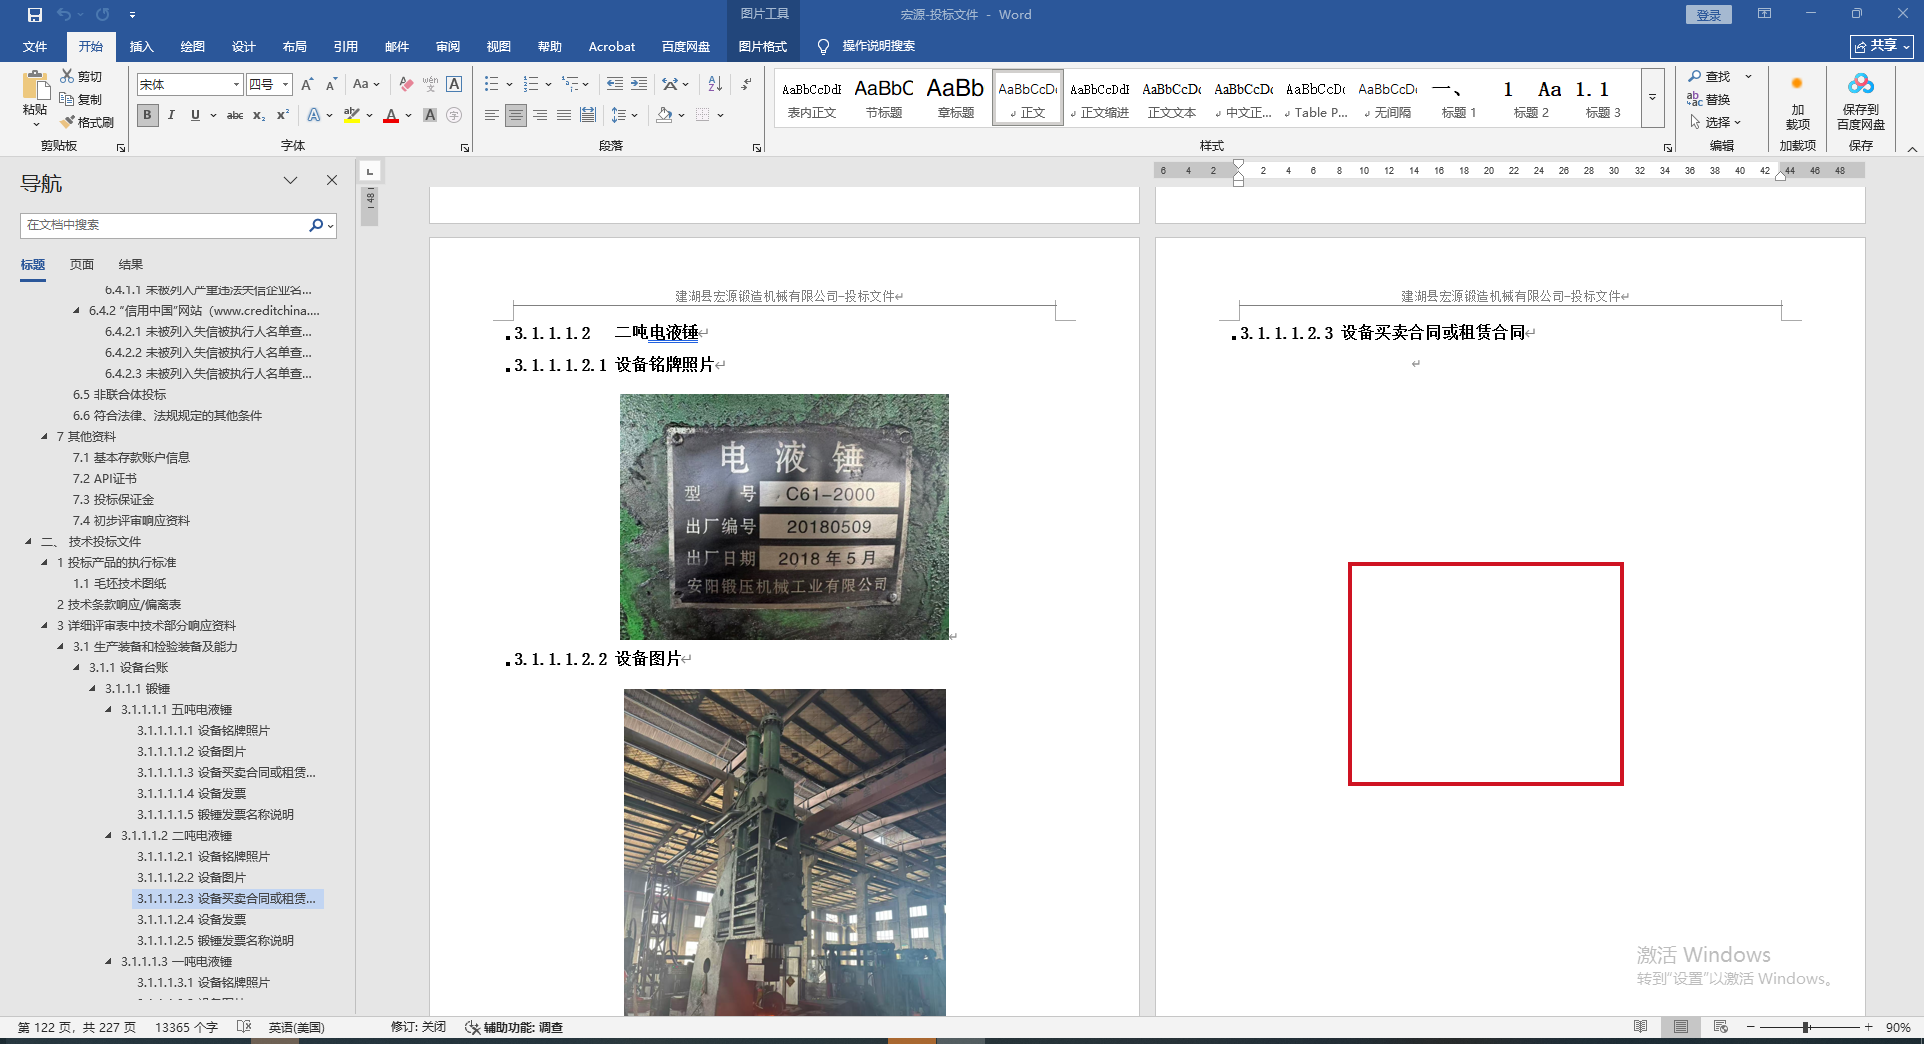
Task: Click 替换 (Replace) in editing group
Action: click(x=1710, y=99)
